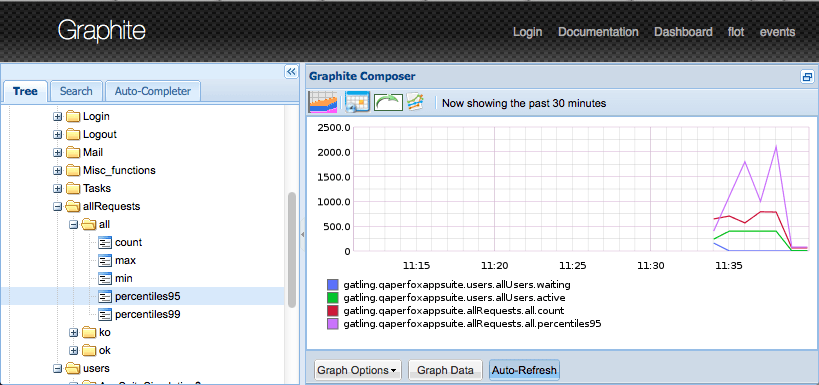The height and width of the screenshot is (385, 819).
Task: Open the recent time range calendar icon
Action: click(358, 102)
